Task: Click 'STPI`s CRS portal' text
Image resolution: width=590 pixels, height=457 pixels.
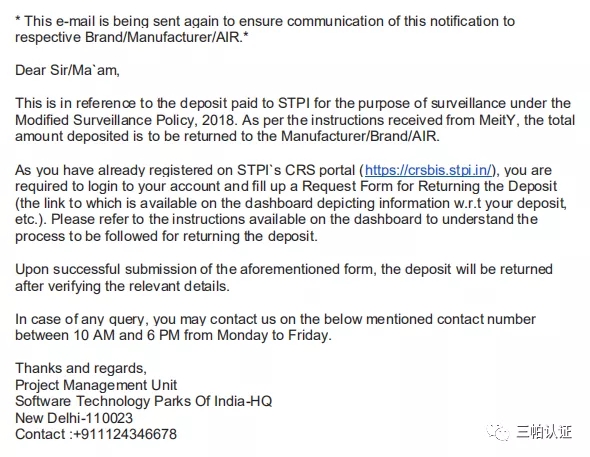Action: click(x=296, y=170)
